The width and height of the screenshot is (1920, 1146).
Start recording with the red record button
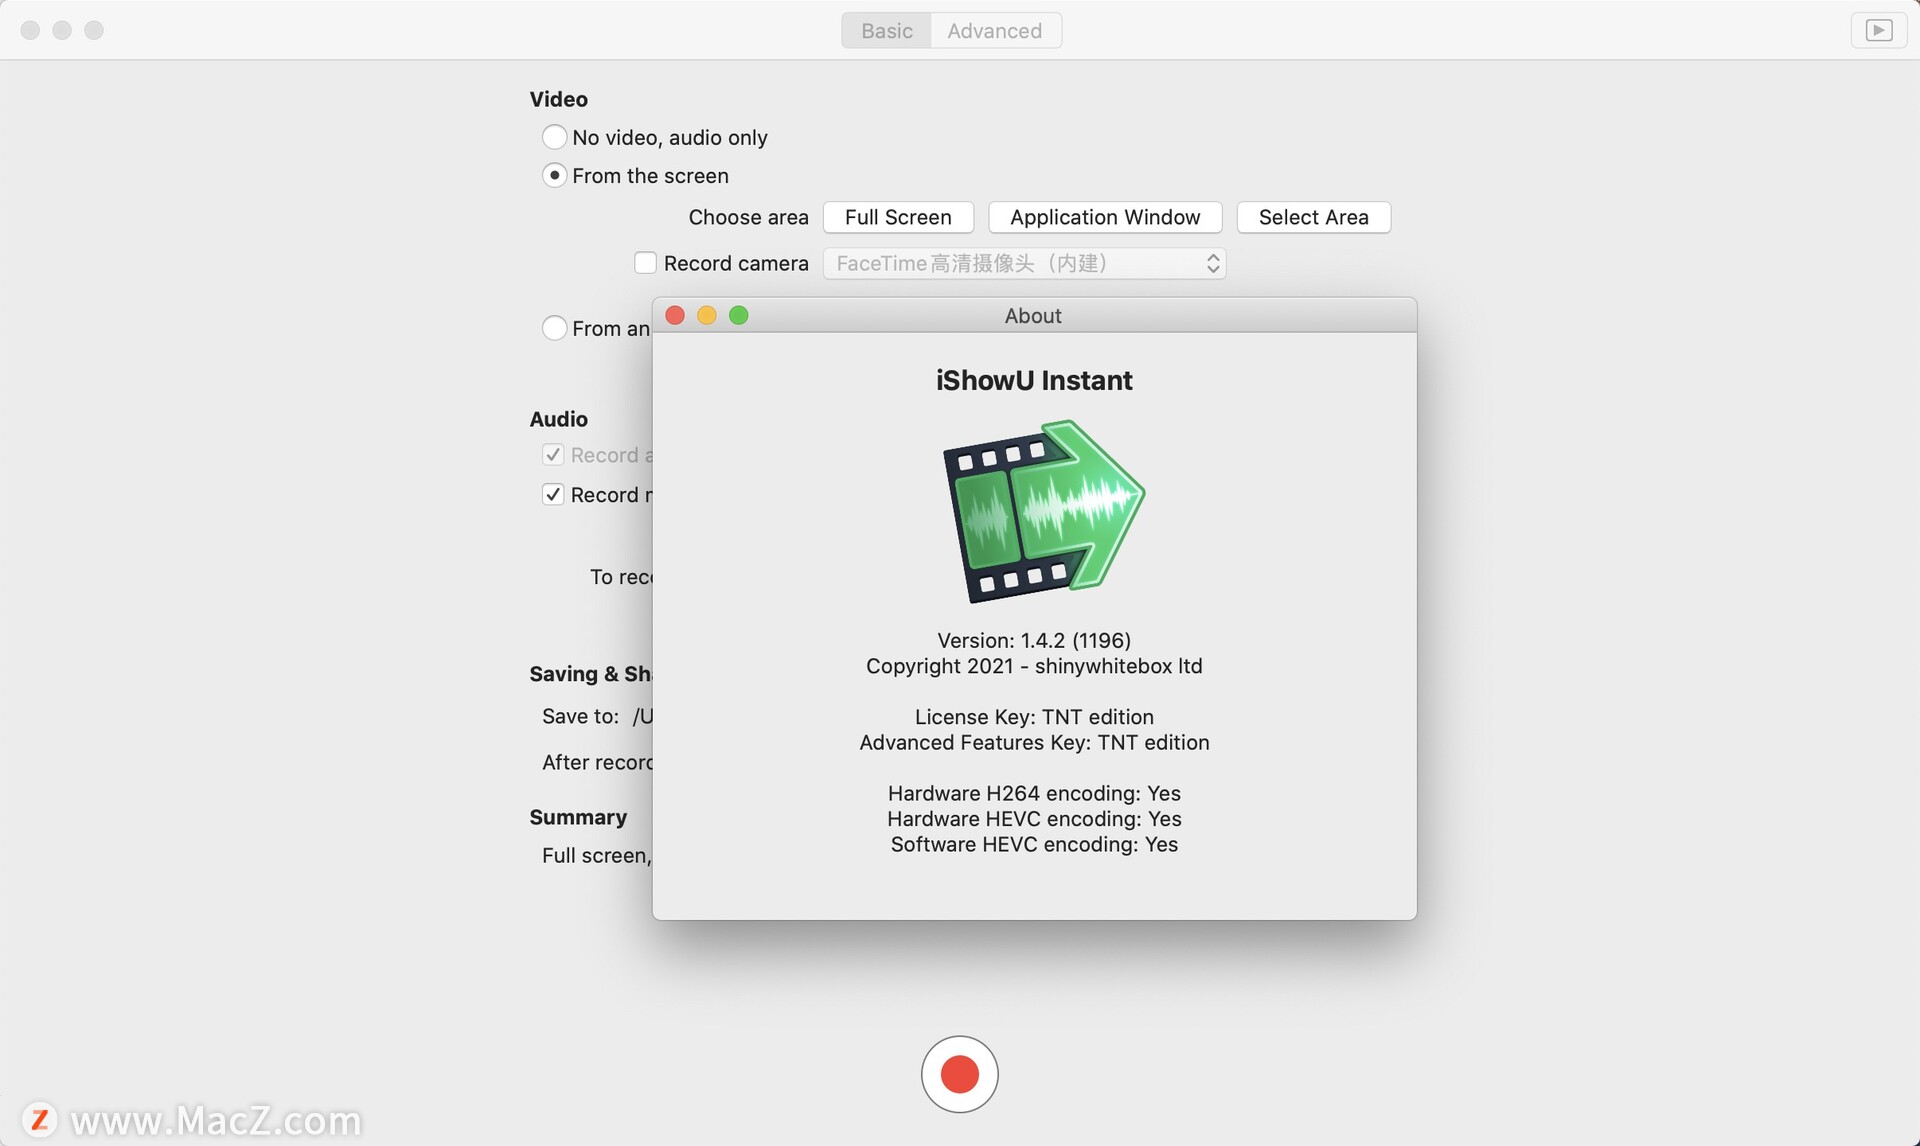tap(959, 1074)
